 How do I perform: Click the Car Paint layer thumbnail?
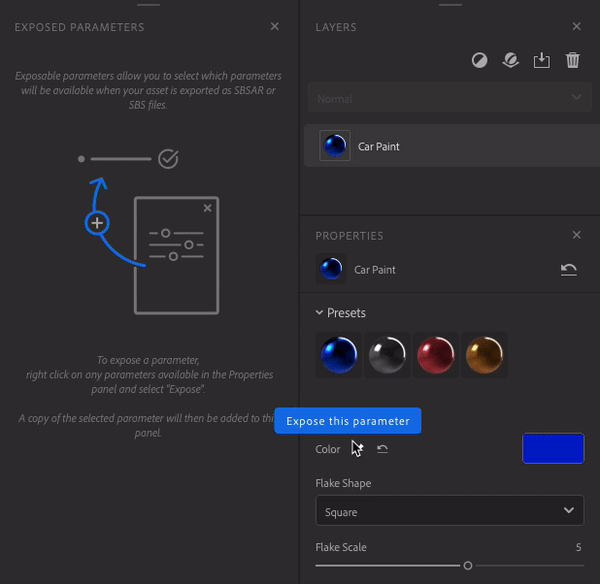pyautogui.click(x=335, y=145)
